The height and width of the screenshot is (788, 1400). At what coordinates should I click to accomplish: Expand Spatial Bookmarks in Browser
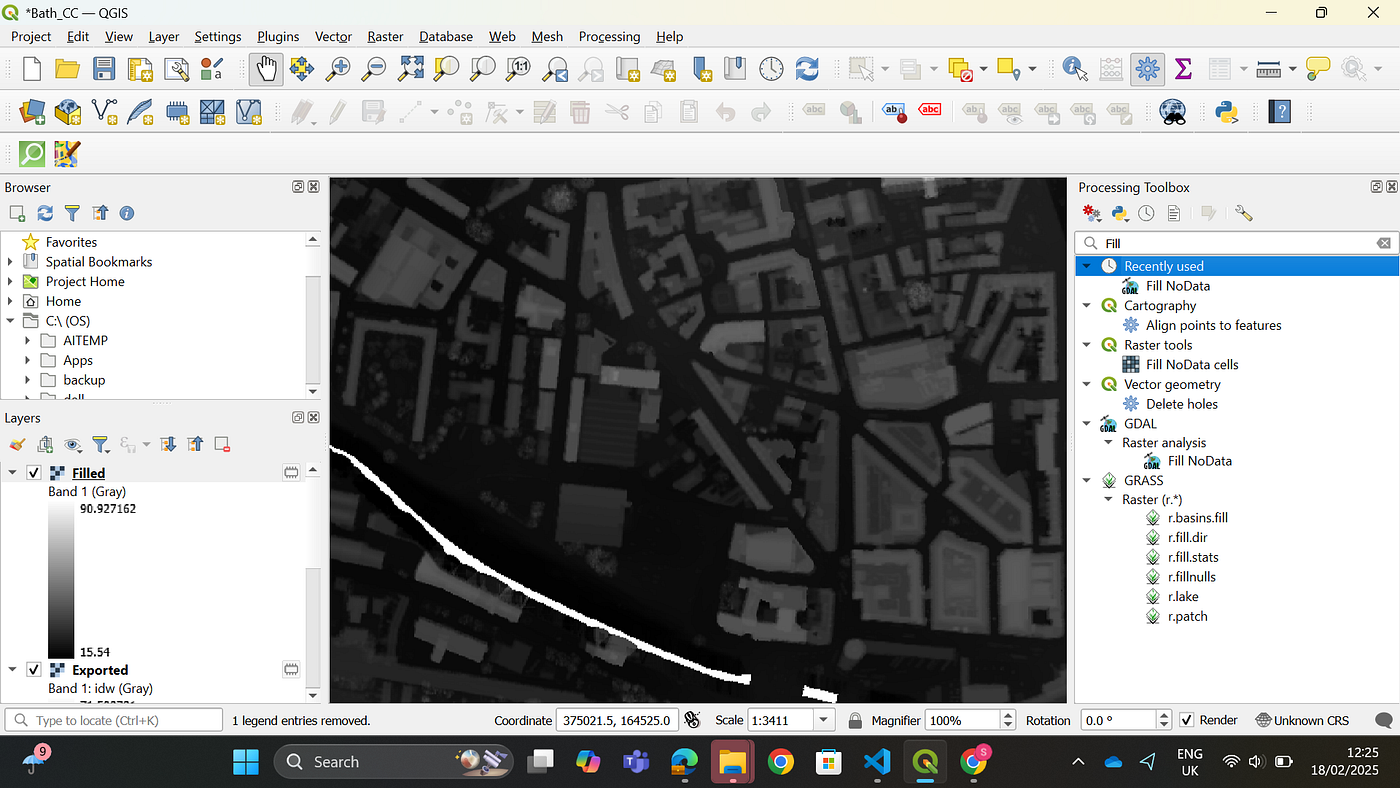point(10,262)
